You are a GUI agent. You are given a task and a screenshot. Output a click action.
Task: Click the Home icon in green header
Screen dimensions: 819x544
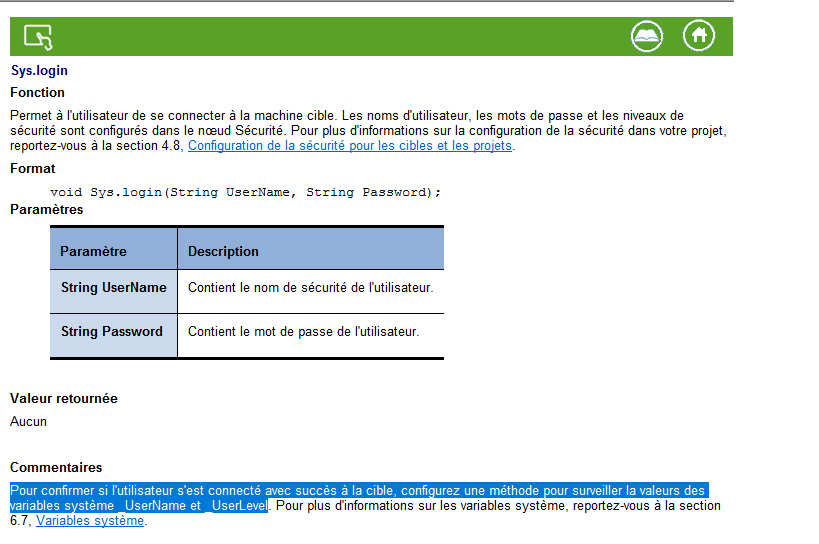pos(699,36)
